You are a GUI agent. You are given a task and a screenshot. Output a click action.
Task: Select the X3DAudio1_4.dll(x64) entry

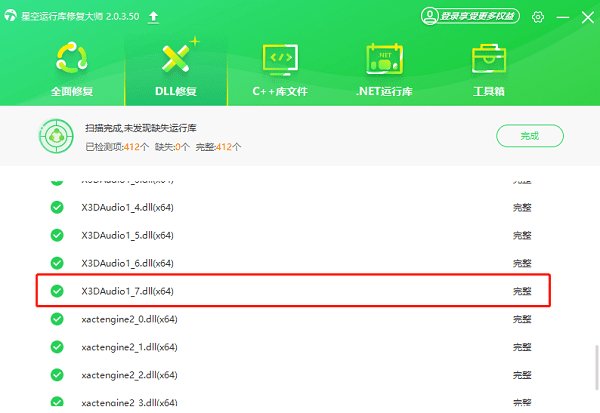pos(127,207)
